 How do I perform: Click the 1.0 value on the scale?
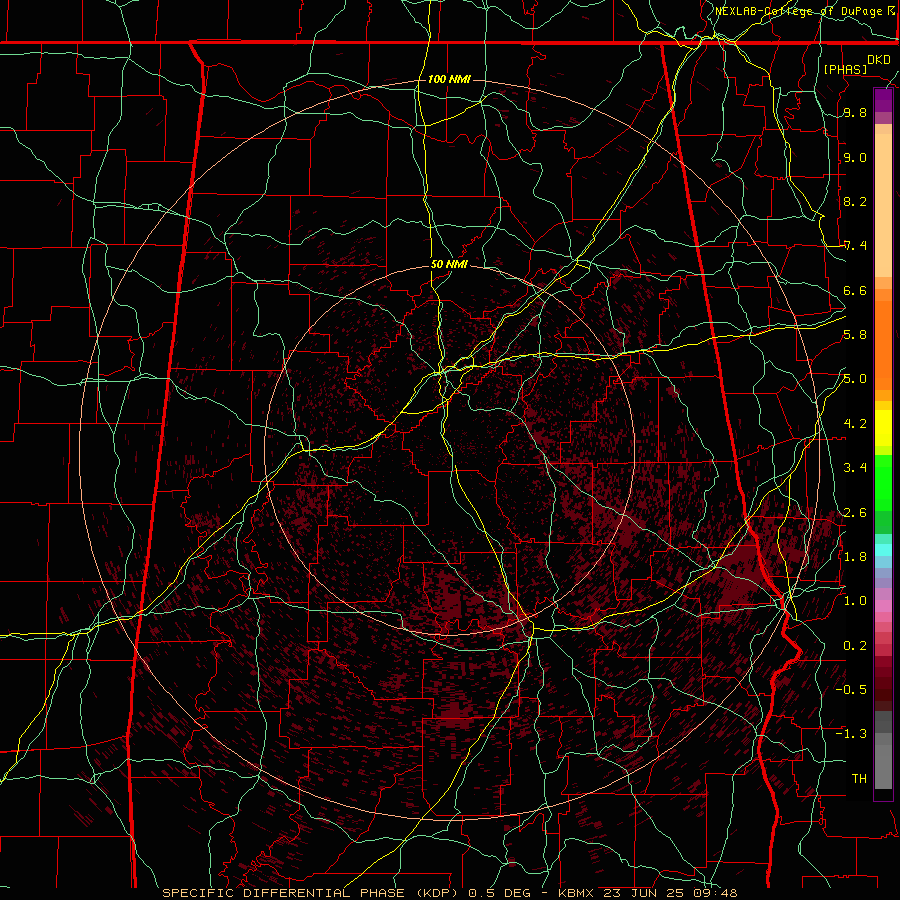tap(855, 600)
